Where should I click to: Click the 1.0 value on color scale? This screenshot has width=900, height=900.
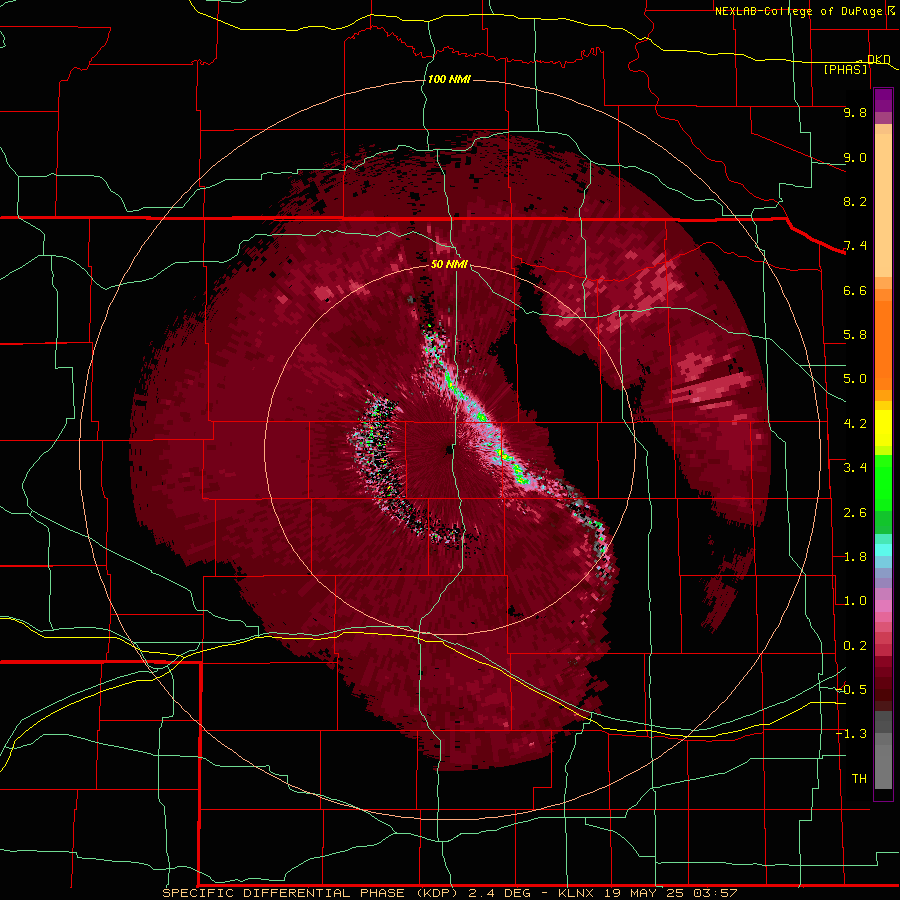(855, 601)
